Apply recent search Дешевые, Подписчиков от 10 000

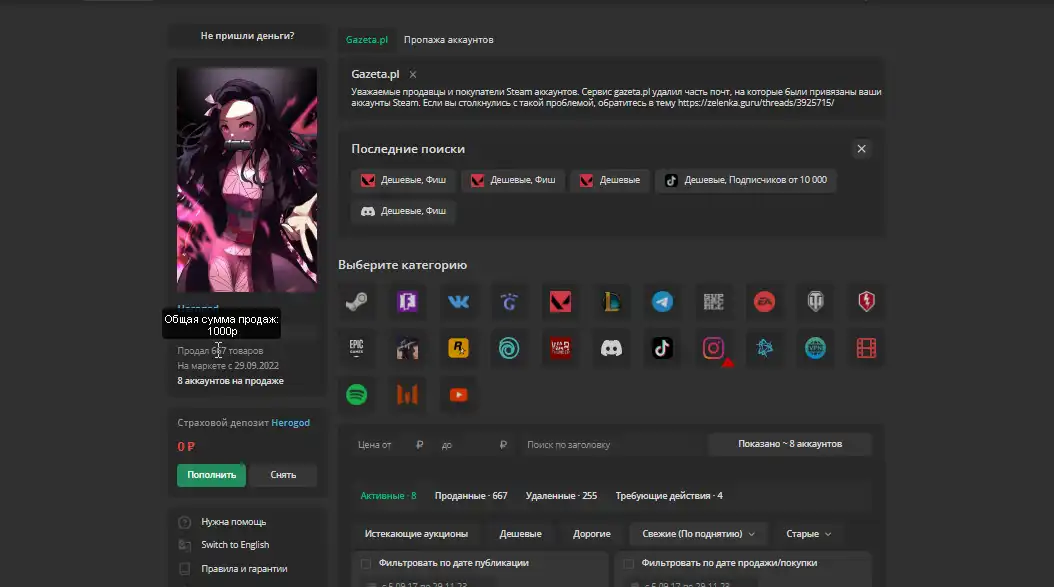pyautogui.click(x=745, y=180)
